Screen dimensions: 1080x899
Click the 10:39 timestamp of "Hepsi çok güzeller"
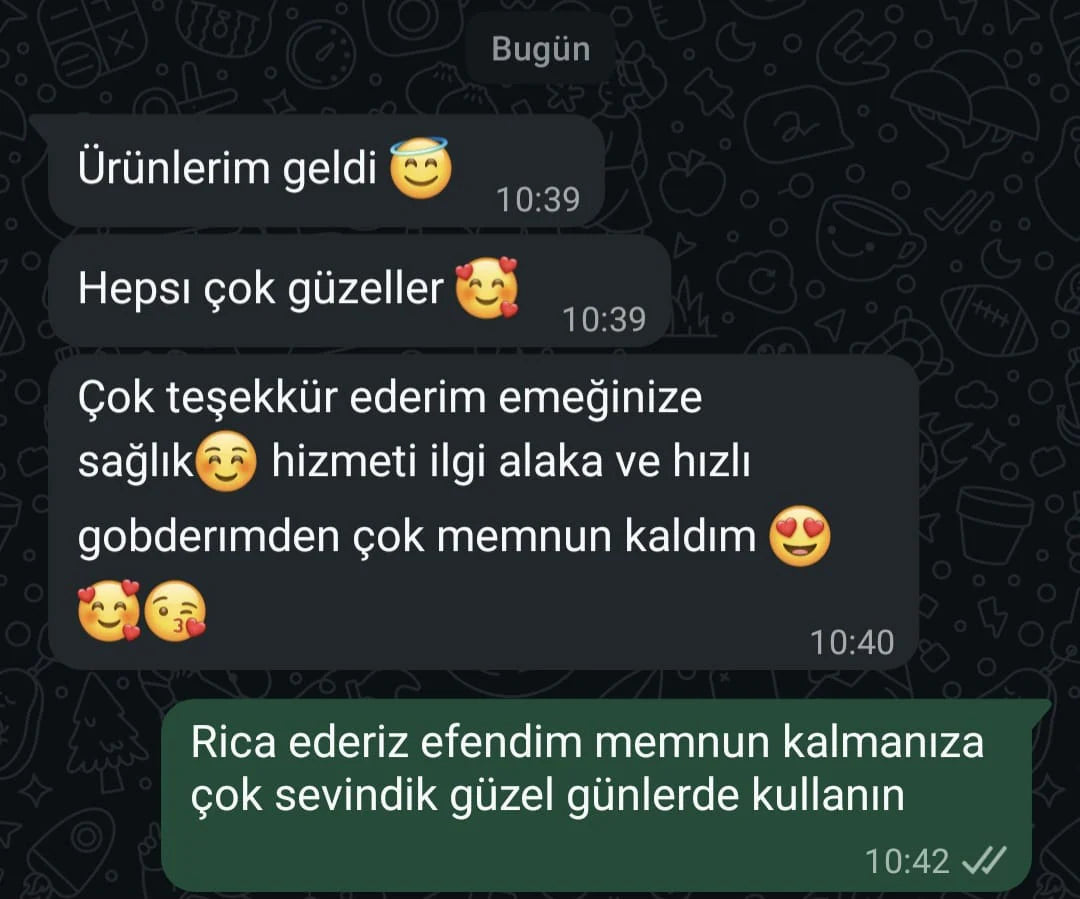604,319
